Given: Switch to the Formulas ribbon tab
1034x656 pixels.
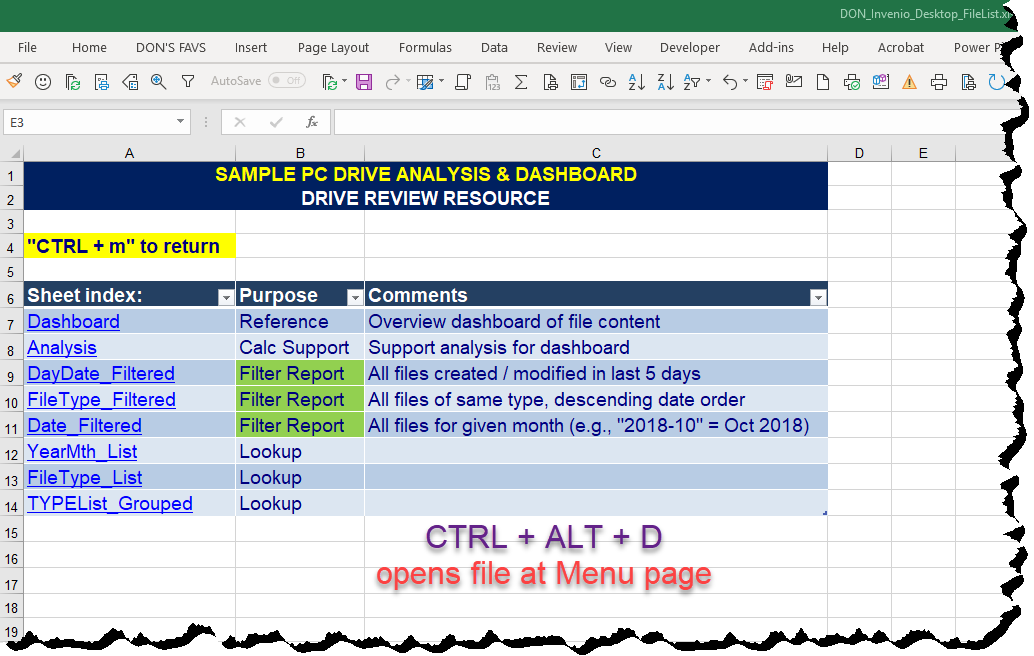Looking at the screenshot, I should click(x=425, y=47).
